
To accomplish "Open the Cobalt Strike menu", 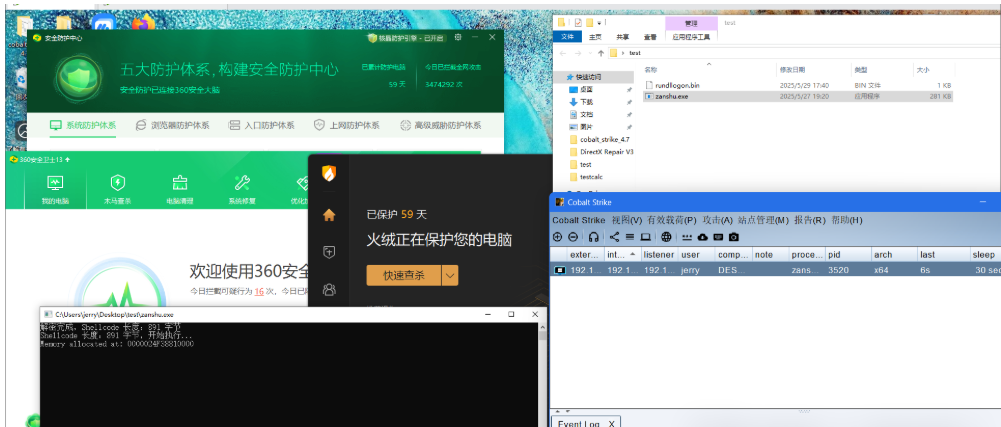I will coord(579,220).
